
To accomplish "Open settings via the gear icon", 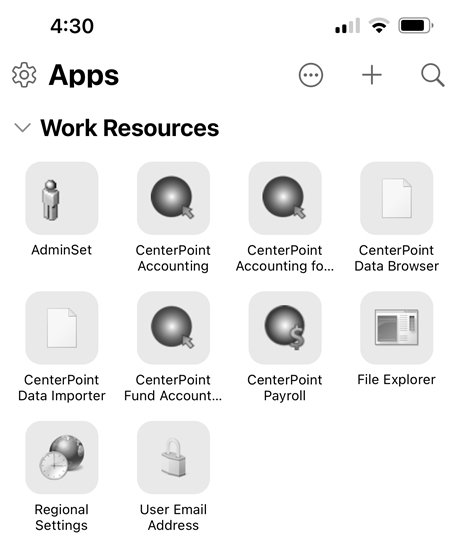I will tap(24, 75).
